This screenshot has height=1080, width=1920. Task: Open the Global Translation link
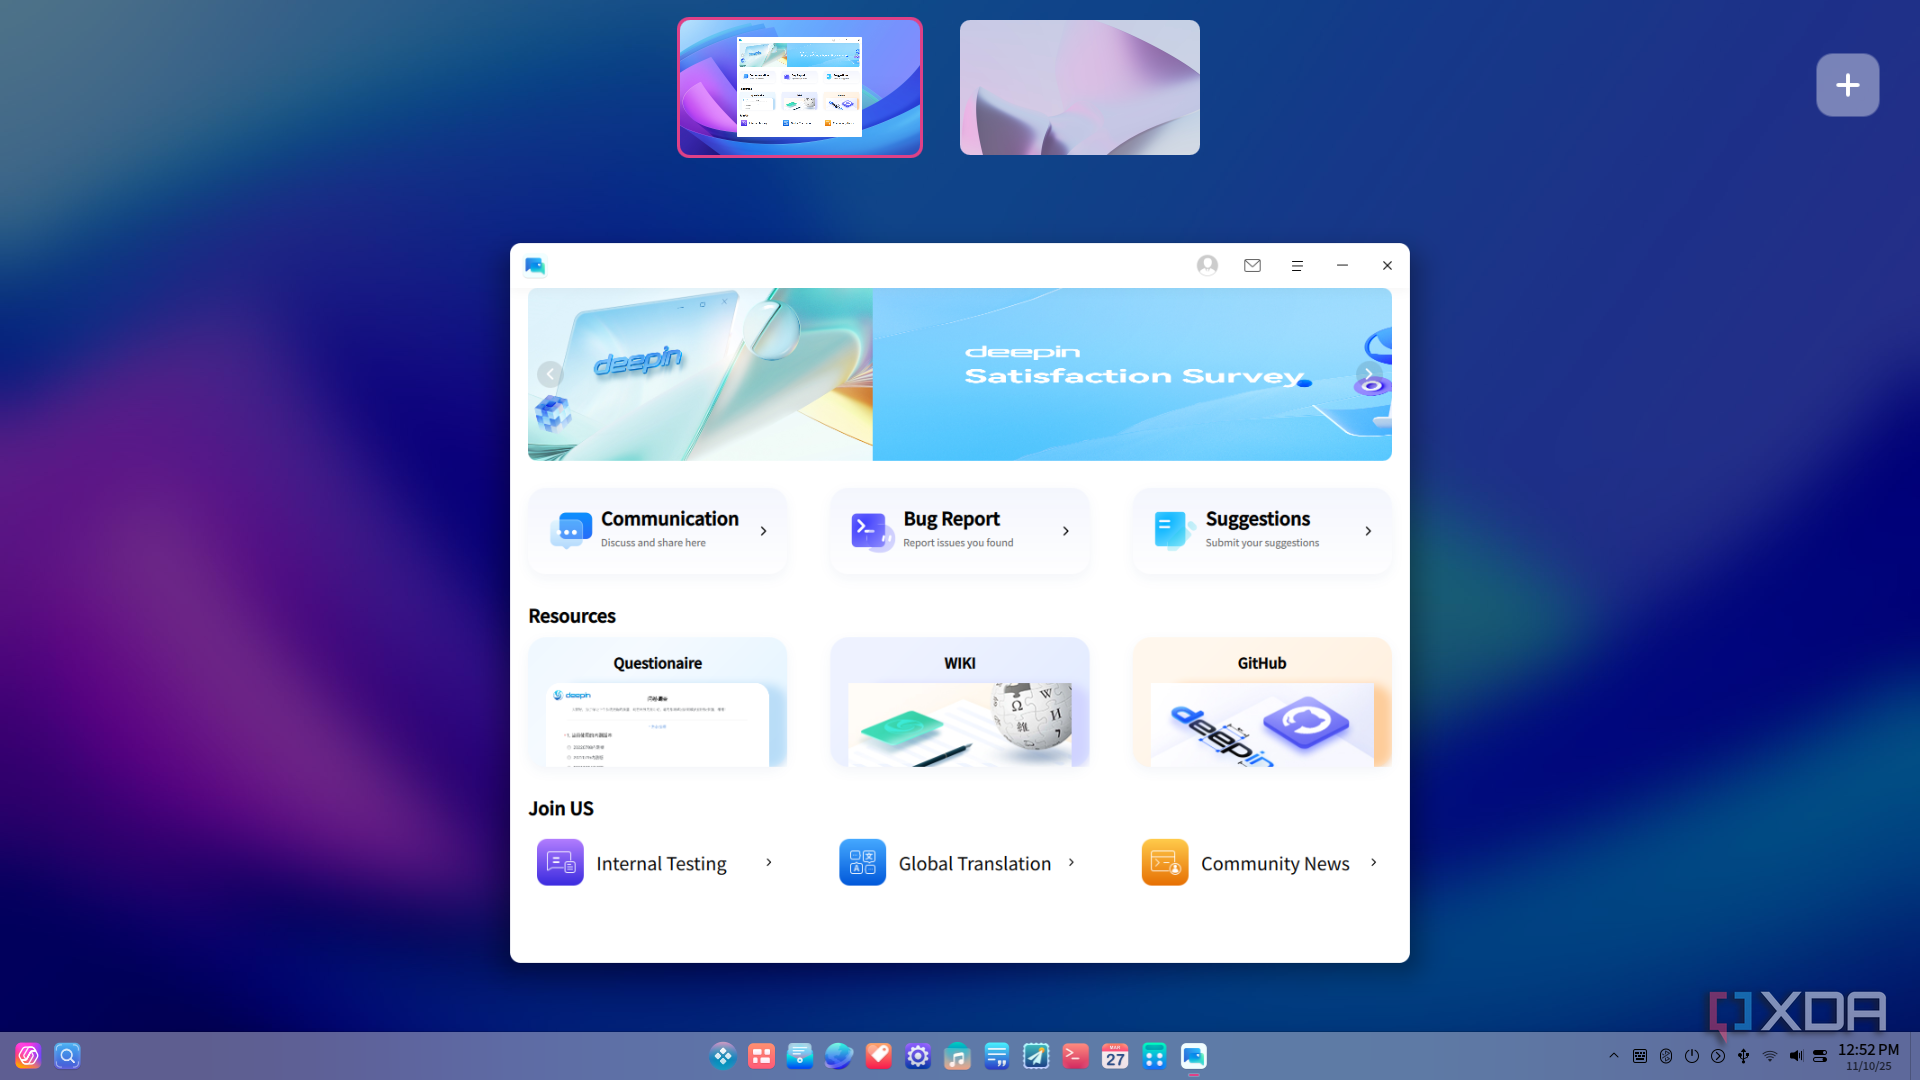[x=974, y=863]
